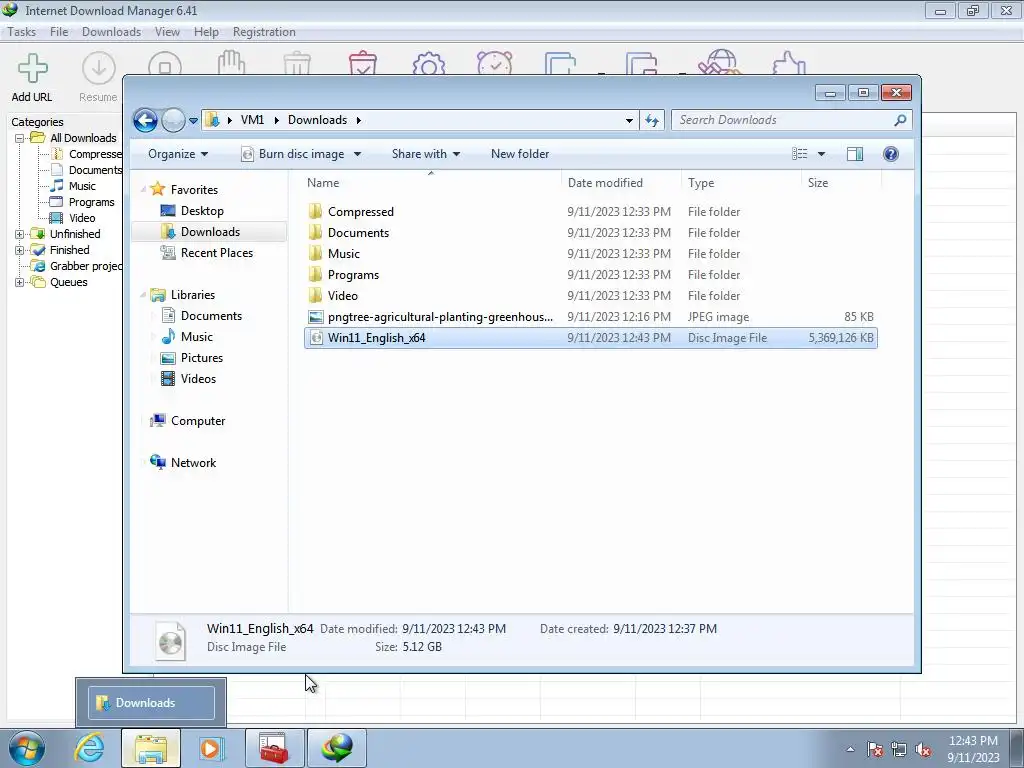The width and height of the screenshot is (1024, 768).
Task: Collapse the All Downloads category tree
Action: pyautogui.click(x=20, y=138)
